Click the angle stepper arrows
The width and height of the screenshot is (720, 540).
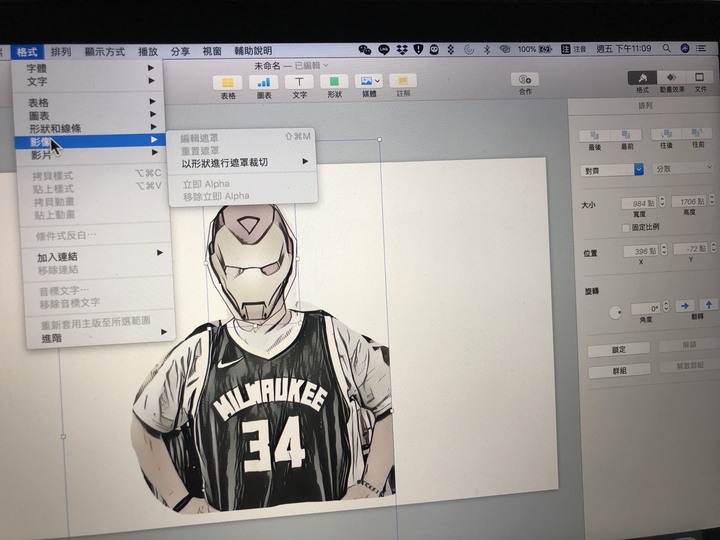[666, 306]
